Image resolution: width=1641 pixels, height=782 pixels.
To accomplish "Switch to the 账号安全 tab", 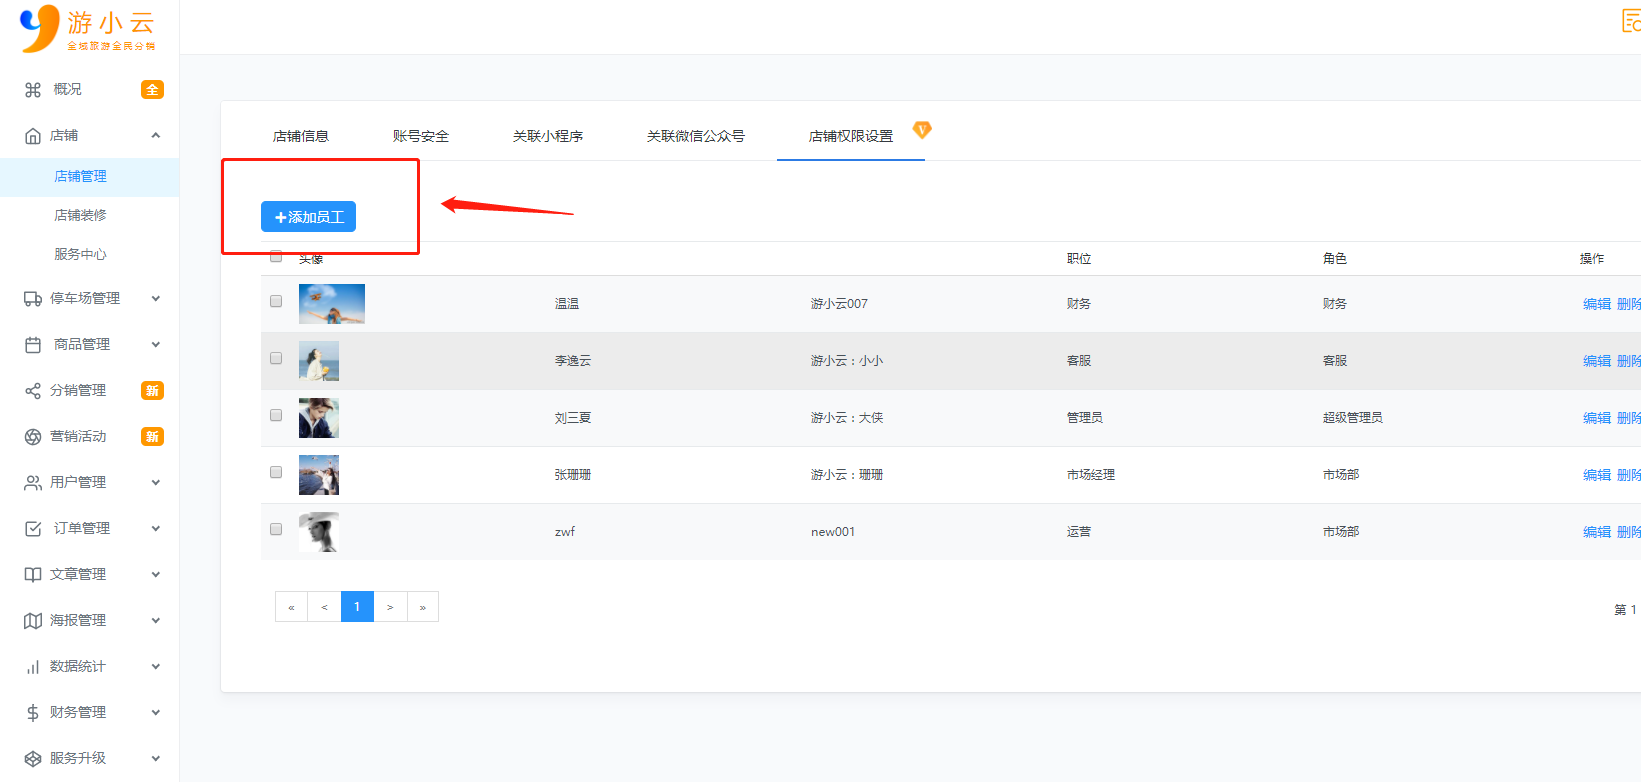I will coord(421,137).
